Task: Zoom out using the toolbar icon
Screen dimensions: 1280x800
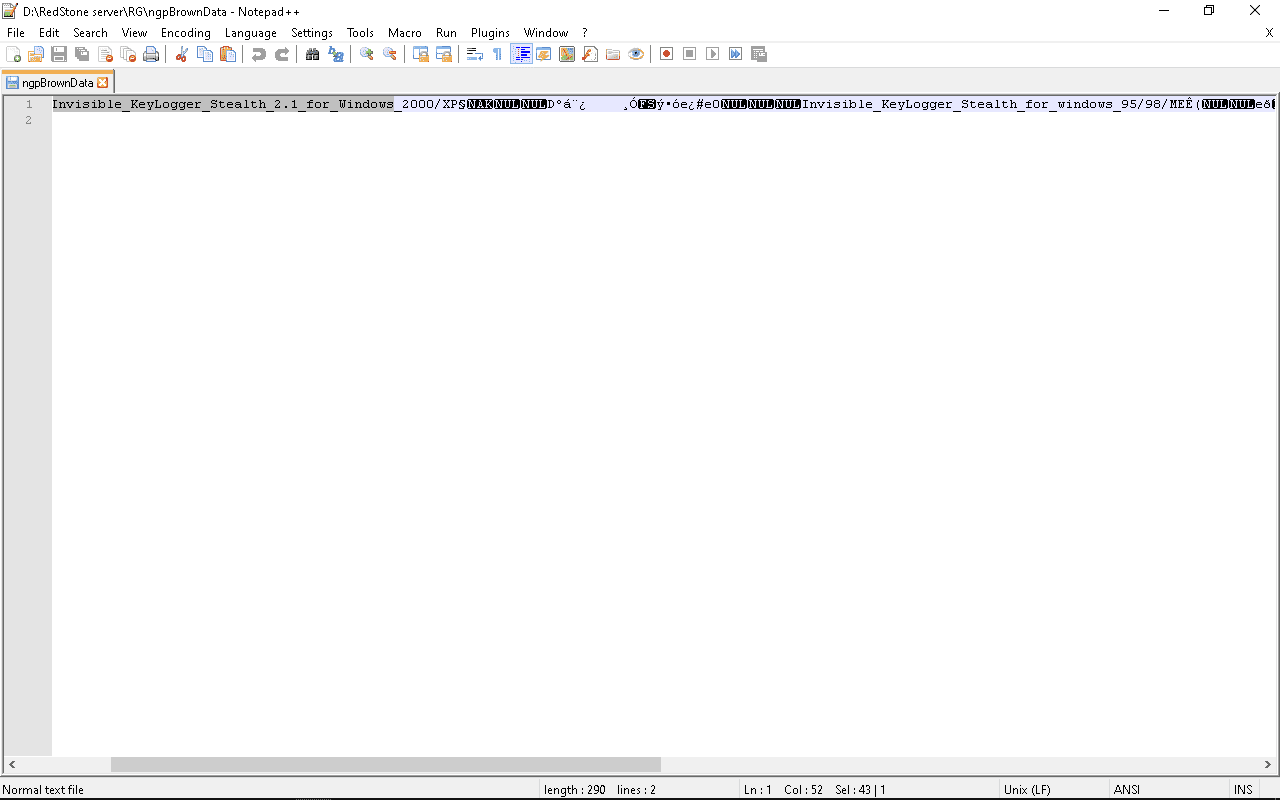Action: [390, 54]
